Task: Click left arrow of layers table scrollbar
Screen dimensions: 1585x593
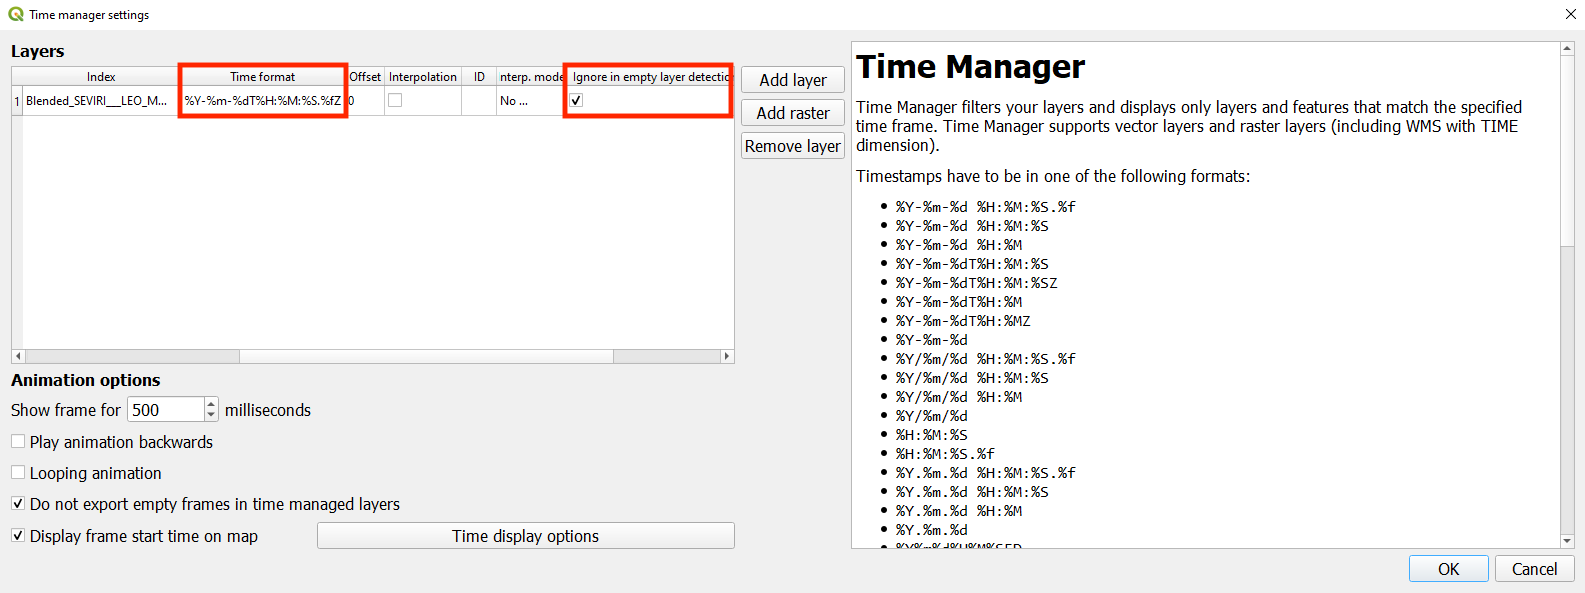Action: pos(17,356)
